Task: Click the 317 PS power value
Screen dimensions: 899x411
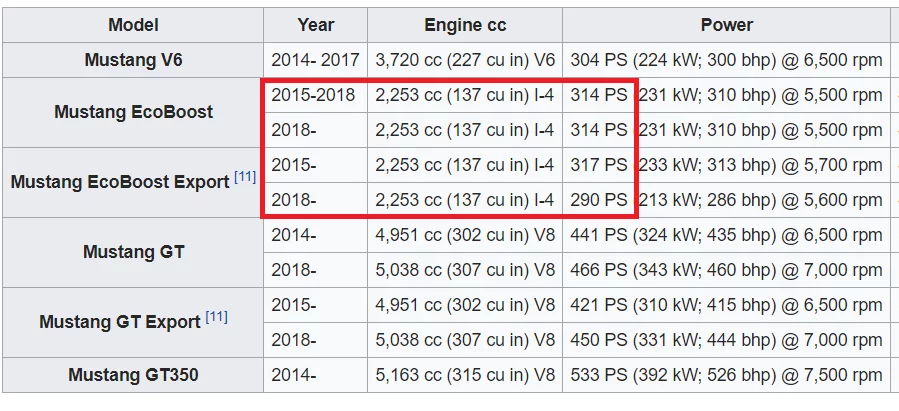Action: [x=599, y=165]
